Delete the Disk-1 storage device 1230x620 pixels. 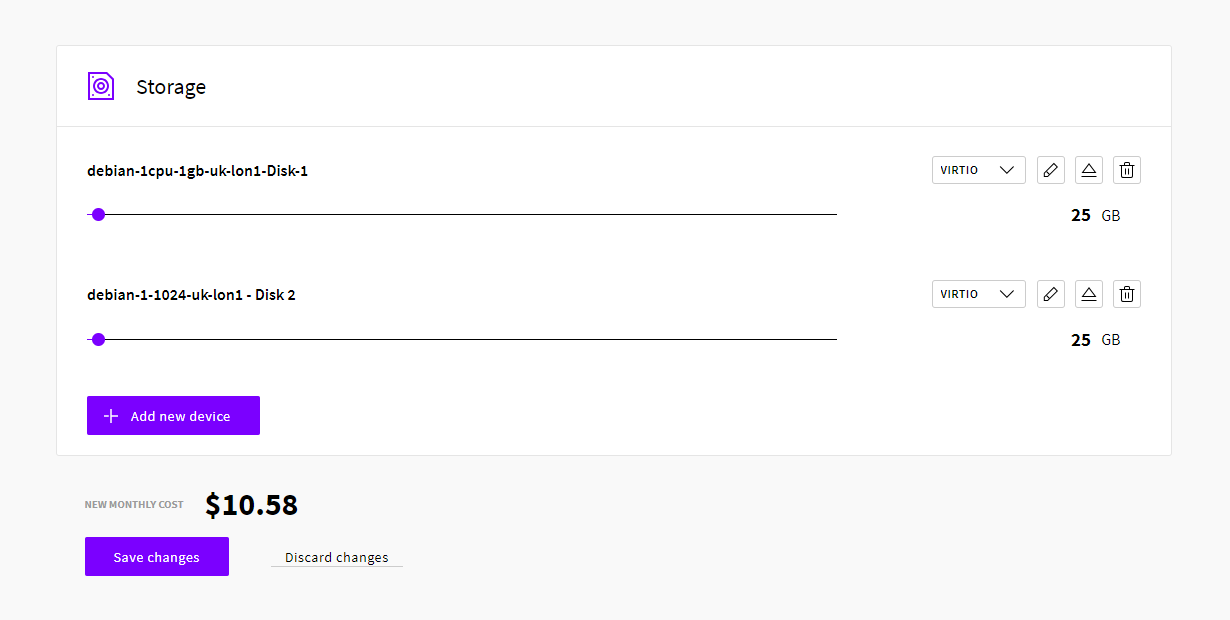tap(1127, 170)
